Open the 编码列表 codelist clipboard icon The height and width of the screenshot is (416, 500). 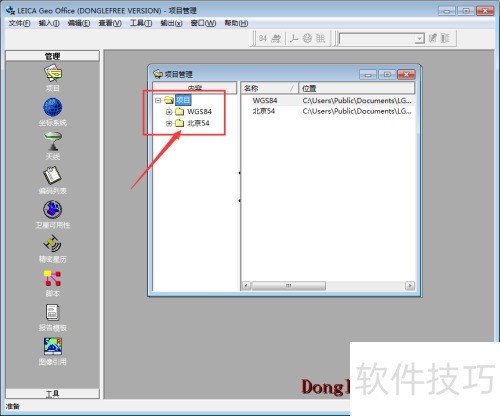click(52, 175)
